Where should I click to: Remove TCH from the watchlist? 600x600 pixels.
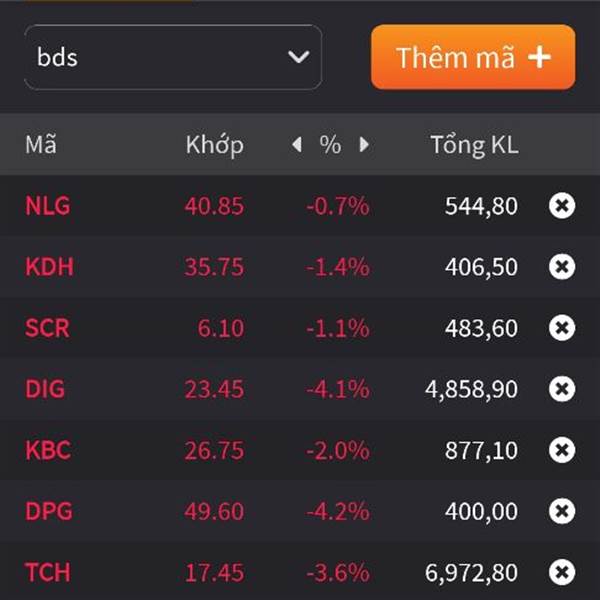click(562, 572)
